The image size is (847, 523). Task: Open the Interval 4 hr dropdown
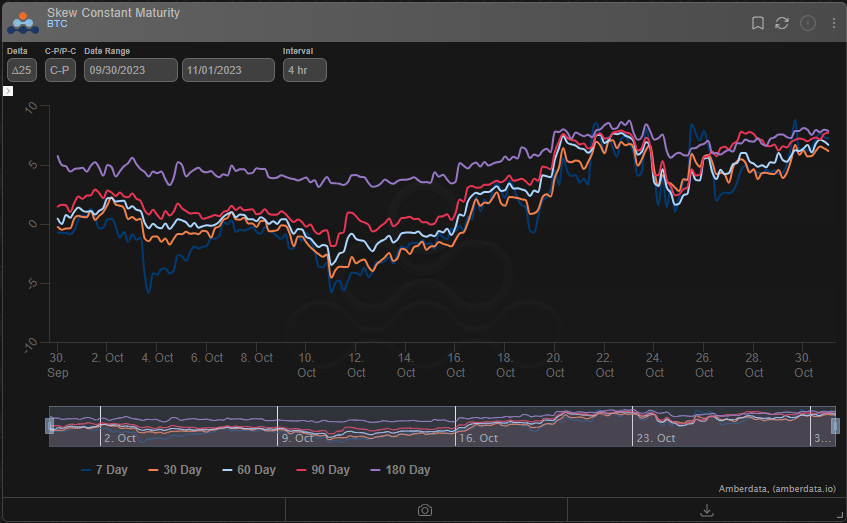304,70
